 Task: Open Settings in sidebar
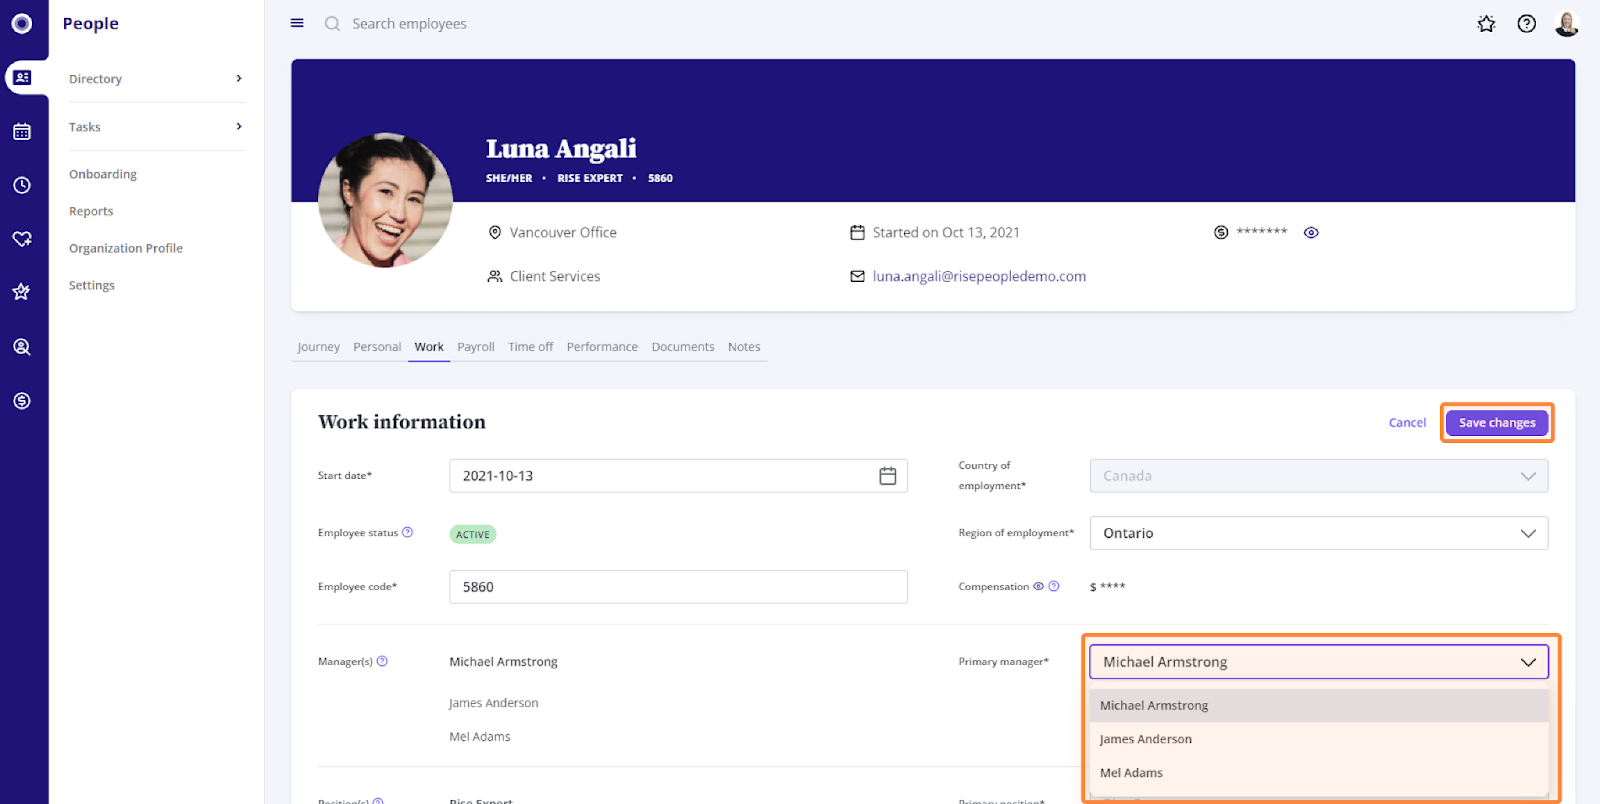click(x=92, y=285)
